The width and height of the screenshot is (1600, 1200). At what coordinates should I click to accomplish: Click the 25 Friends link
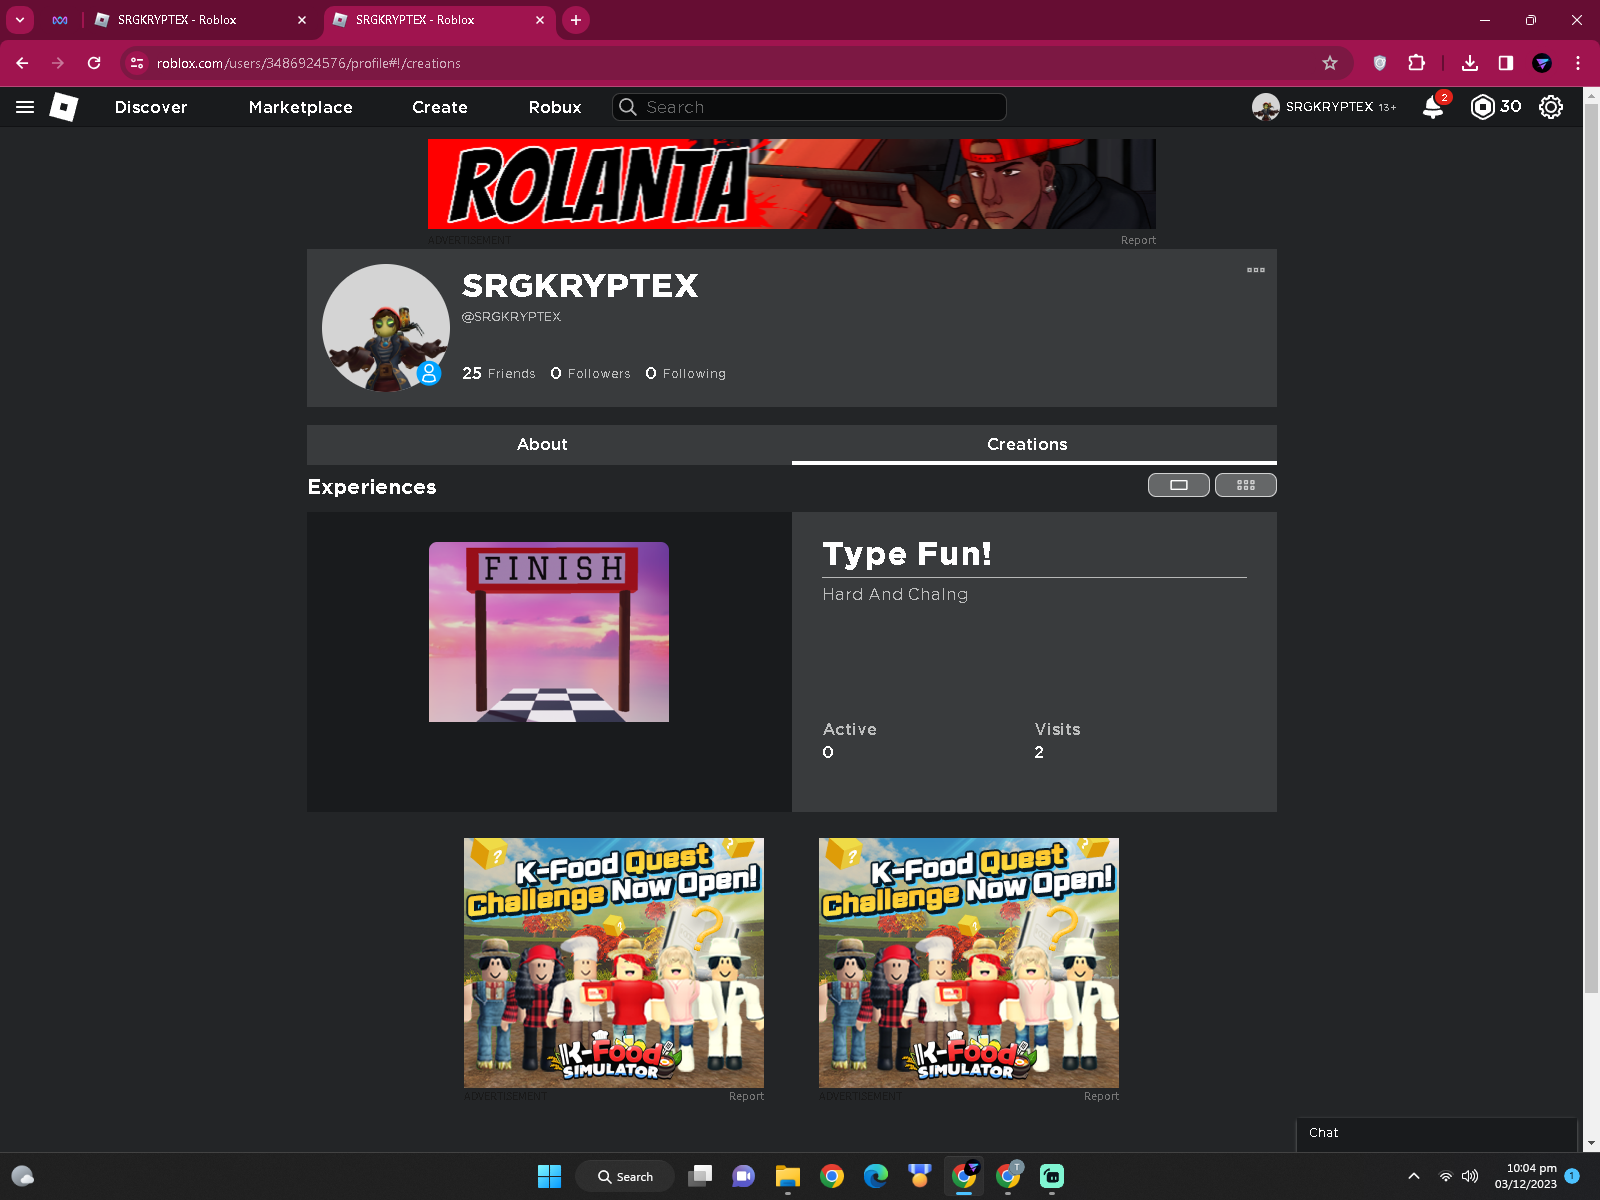tap(498, 373)
